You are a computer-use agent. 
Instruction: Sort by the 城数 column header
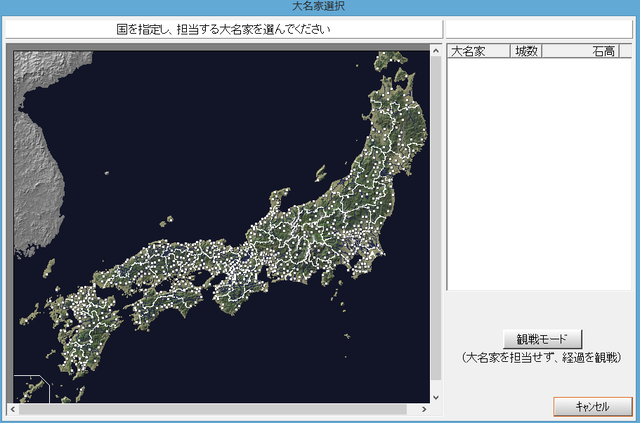point(526,51)
